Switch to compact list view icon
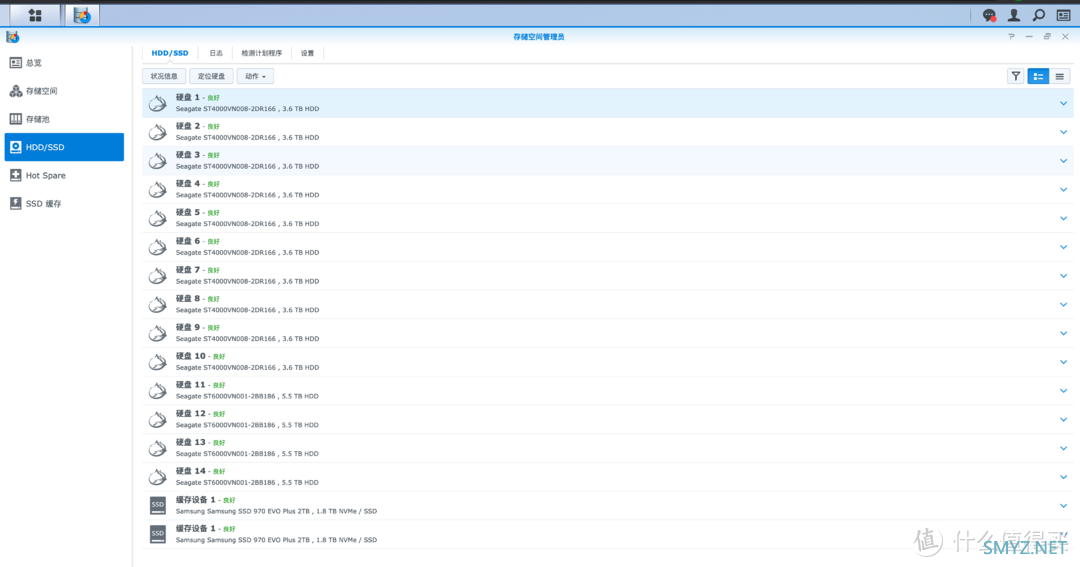1080x567 pixels. [1059, 76]
